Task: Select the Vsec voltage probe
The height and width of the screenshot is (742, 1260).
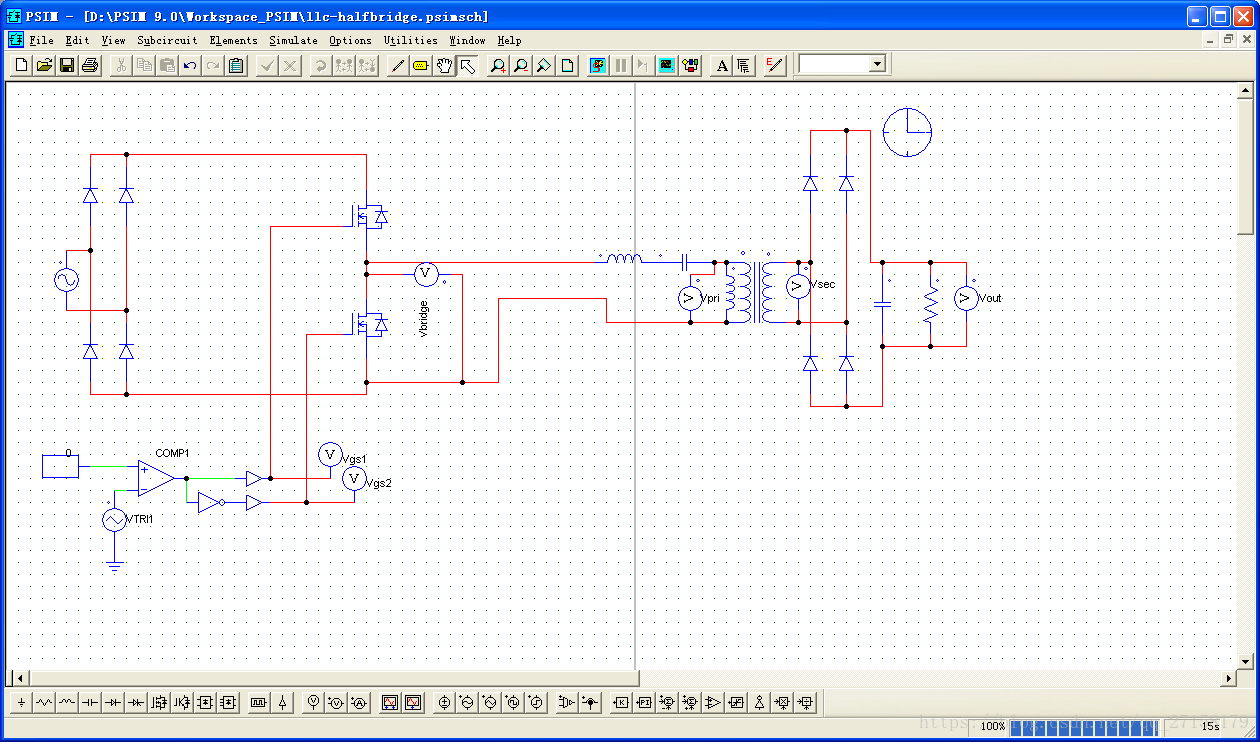Action: [x=798, y=286]
